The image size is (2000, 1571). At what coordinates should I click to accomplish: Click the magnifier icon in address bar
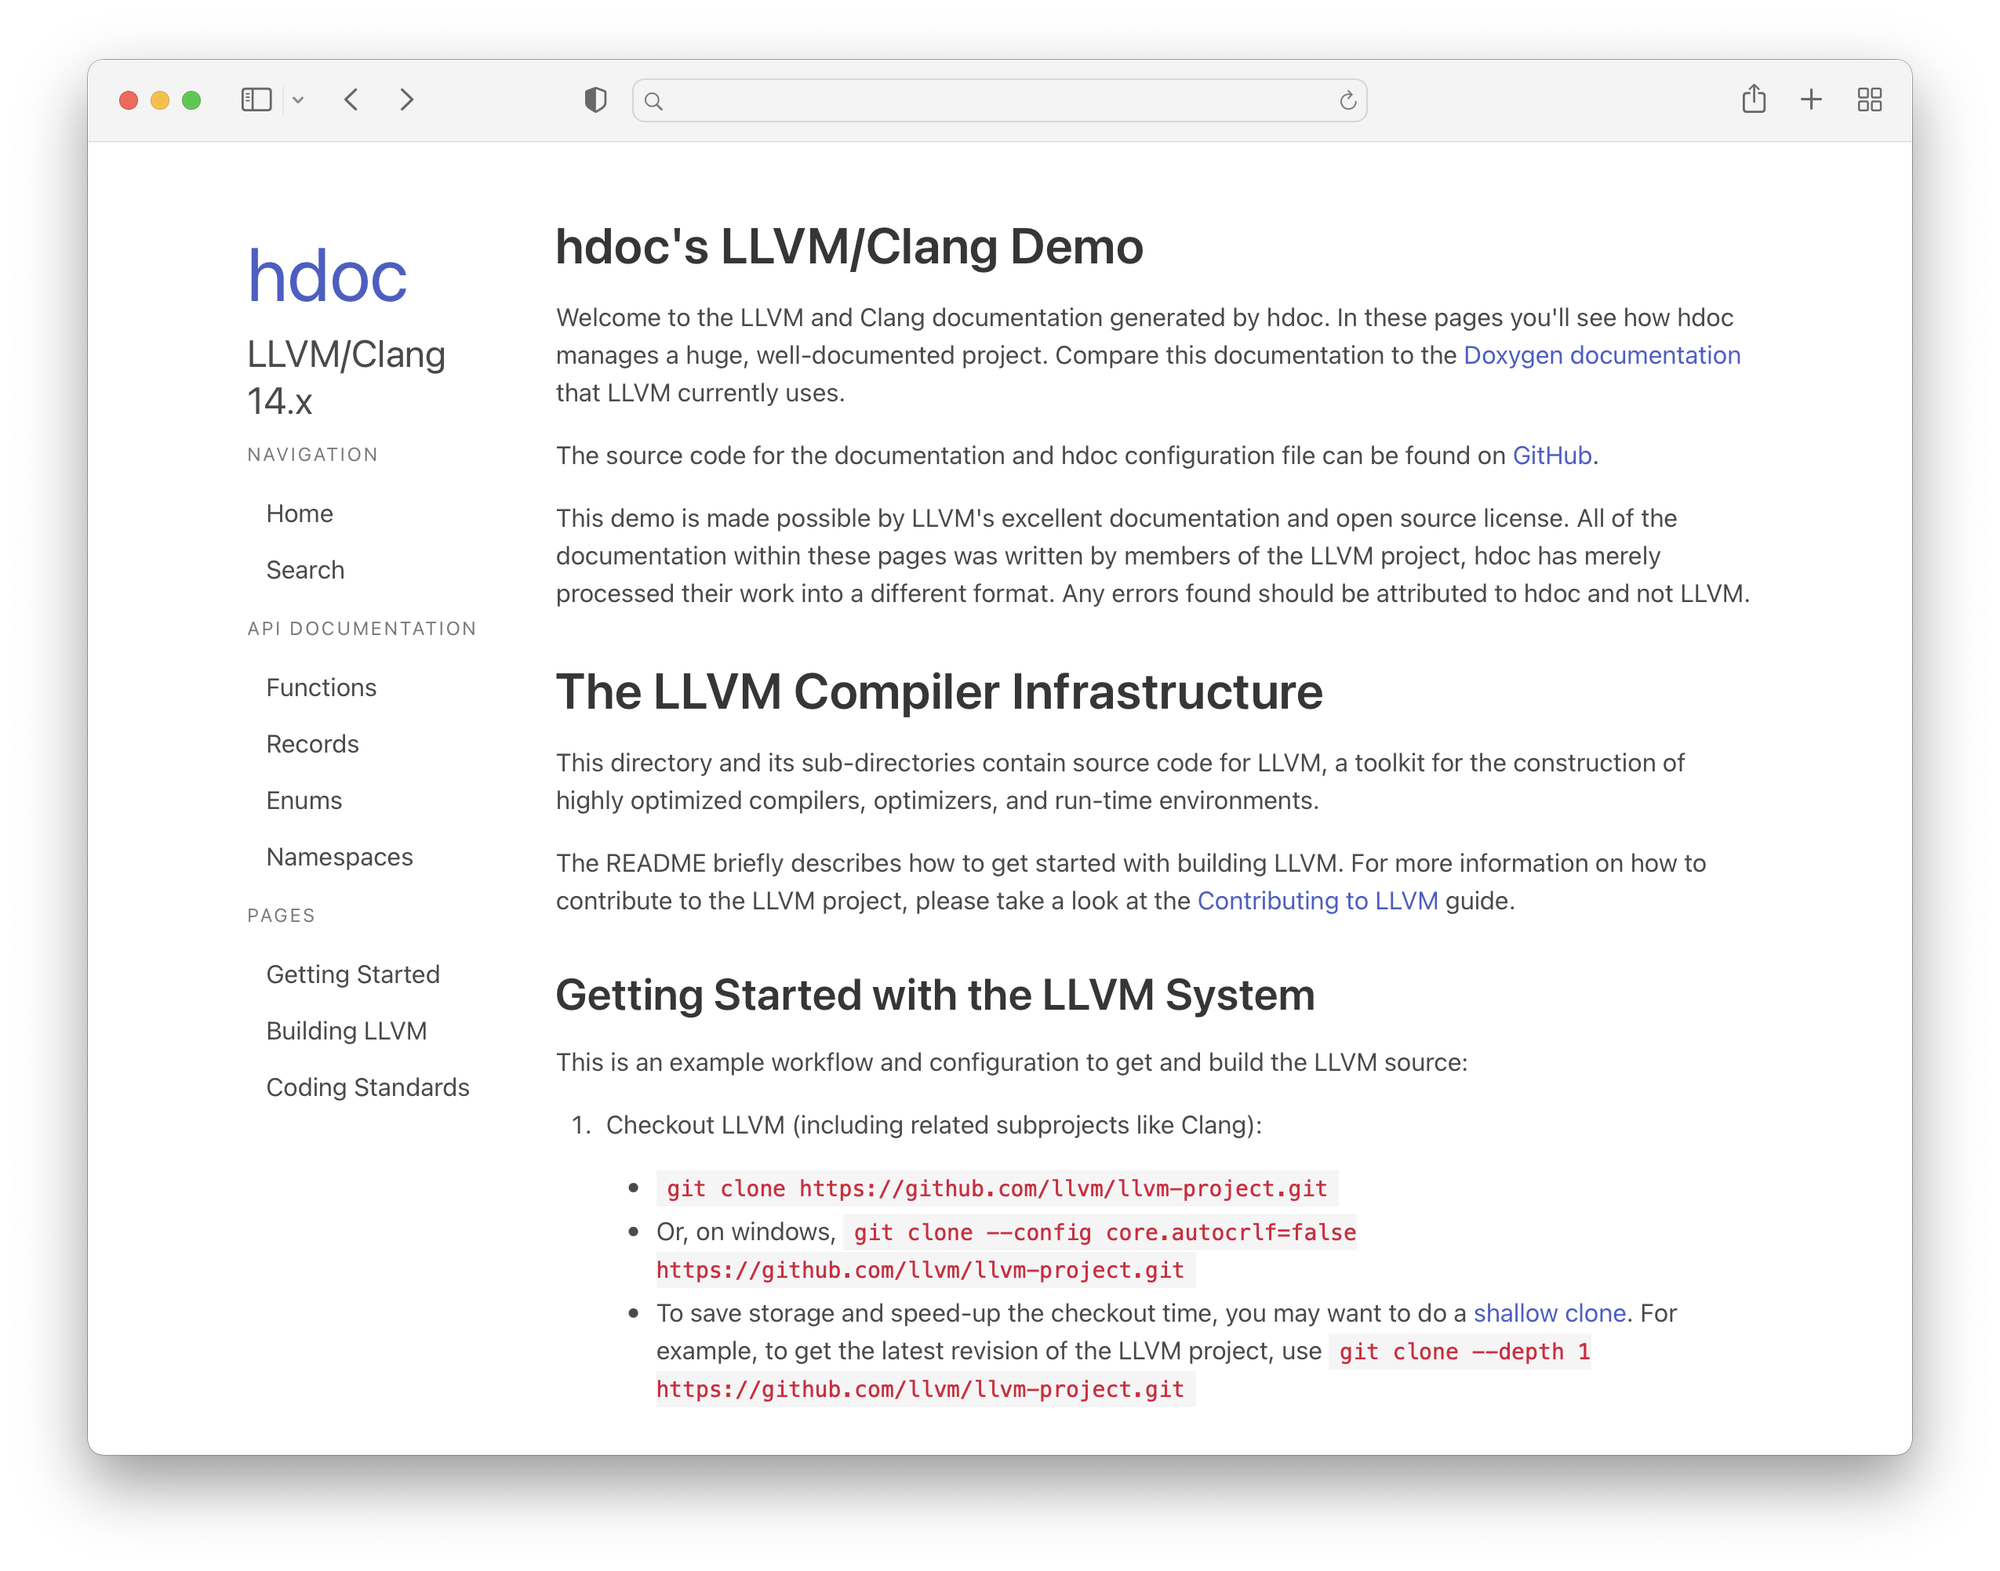pos(654,101)
